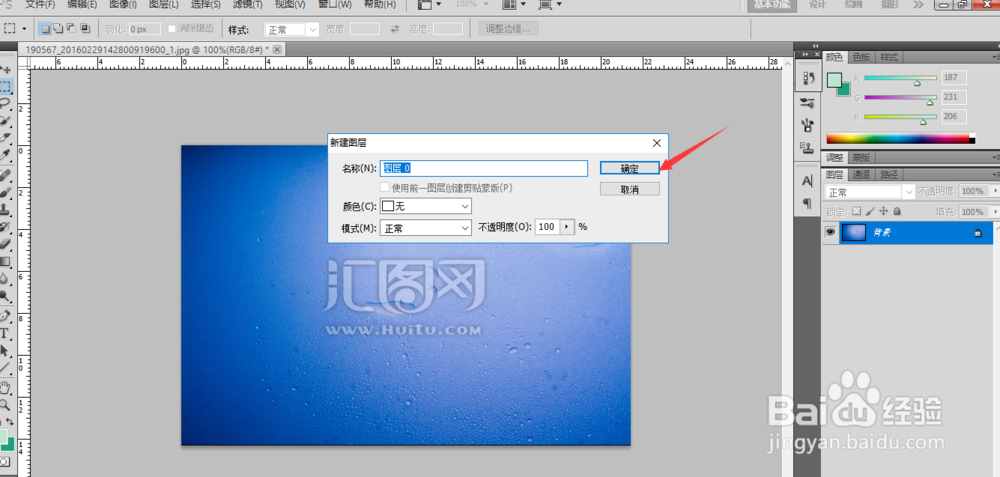Switch to the 蒙版 tab
1000x477 pixels.
point(862,158)
